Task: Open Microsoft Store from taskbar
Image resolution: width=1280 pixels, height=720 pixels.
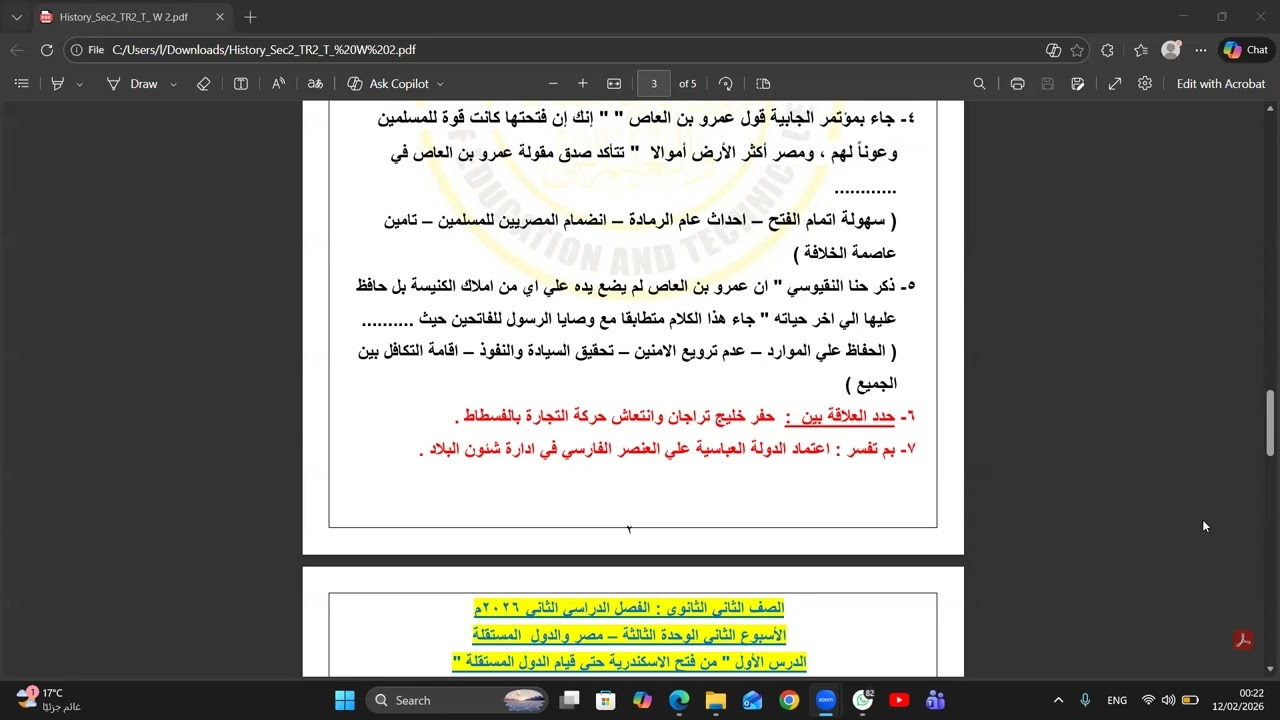Action: tap(606, 700)
